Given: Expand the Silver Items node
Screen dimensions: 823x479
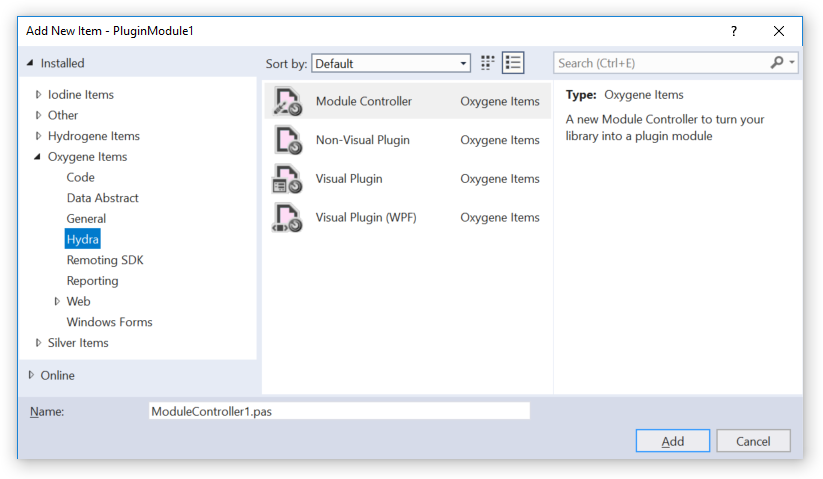Looking at the screenshot, I should click(x=38, y=343).
